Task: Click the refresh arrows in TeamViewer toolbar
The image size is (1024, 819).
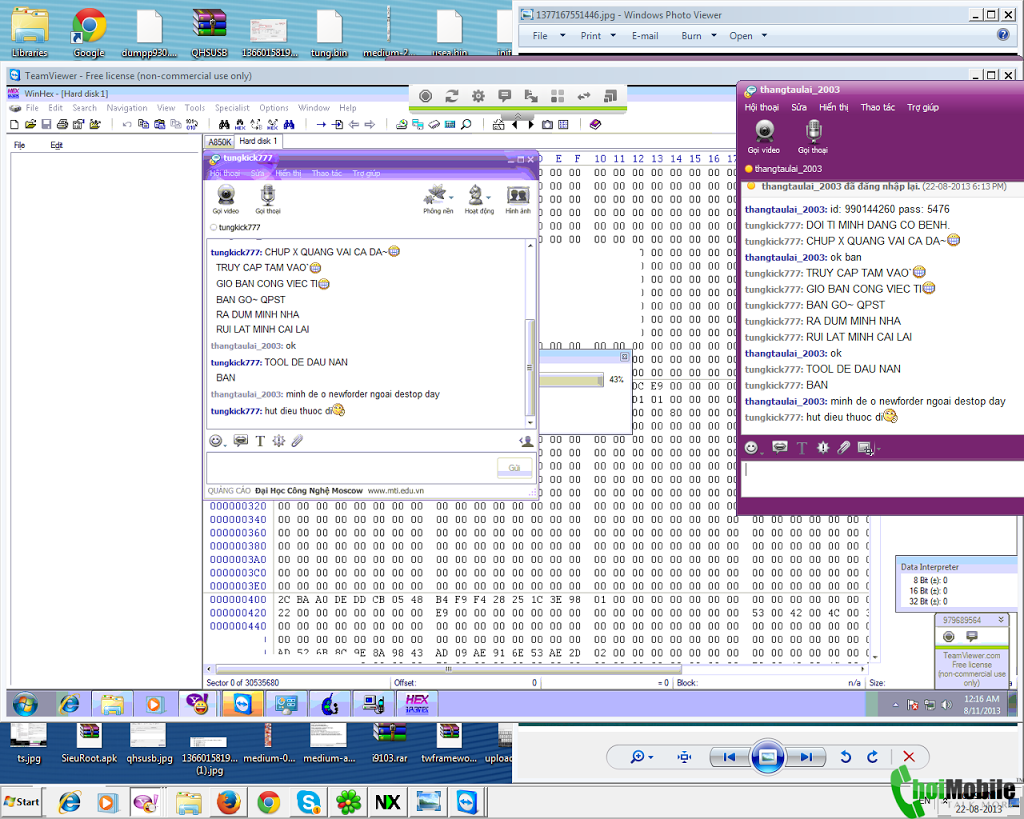Action: (451, 96)
